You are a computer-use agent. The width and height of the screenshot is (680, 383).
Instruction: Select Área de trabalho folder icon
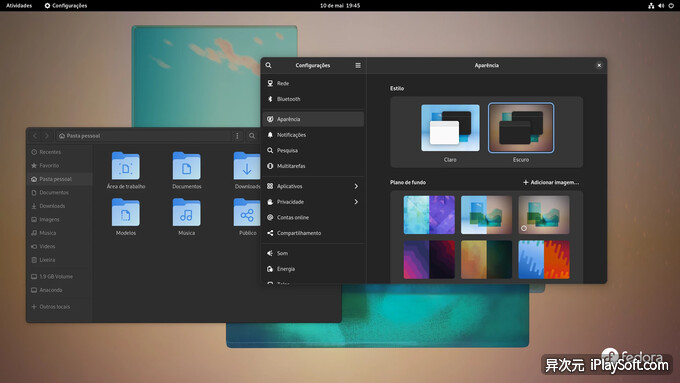click(x=126, y=166)
